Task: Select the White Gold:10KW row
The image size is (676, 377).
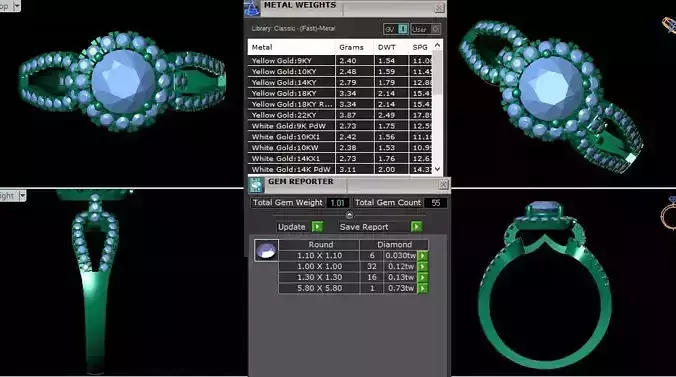Action: [x=340, y=148]
